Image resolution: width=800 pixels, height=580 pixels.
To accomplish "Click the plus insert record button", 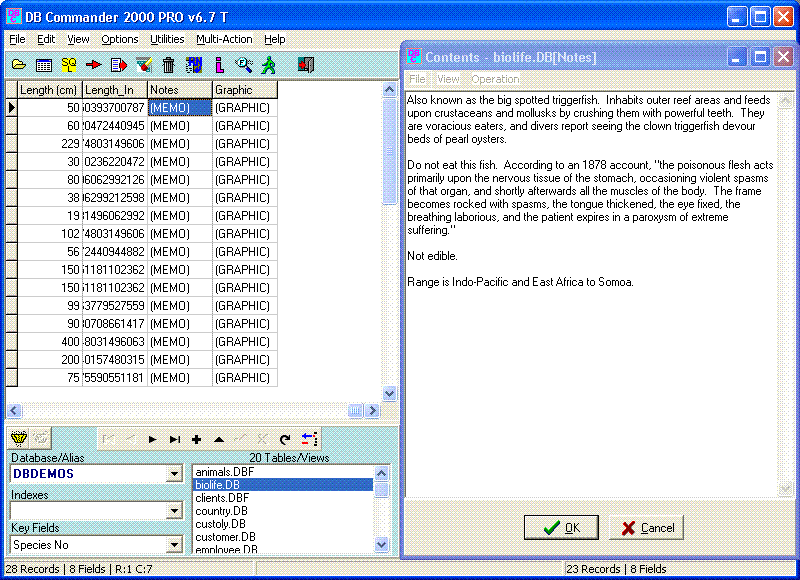I will [196, 439].
